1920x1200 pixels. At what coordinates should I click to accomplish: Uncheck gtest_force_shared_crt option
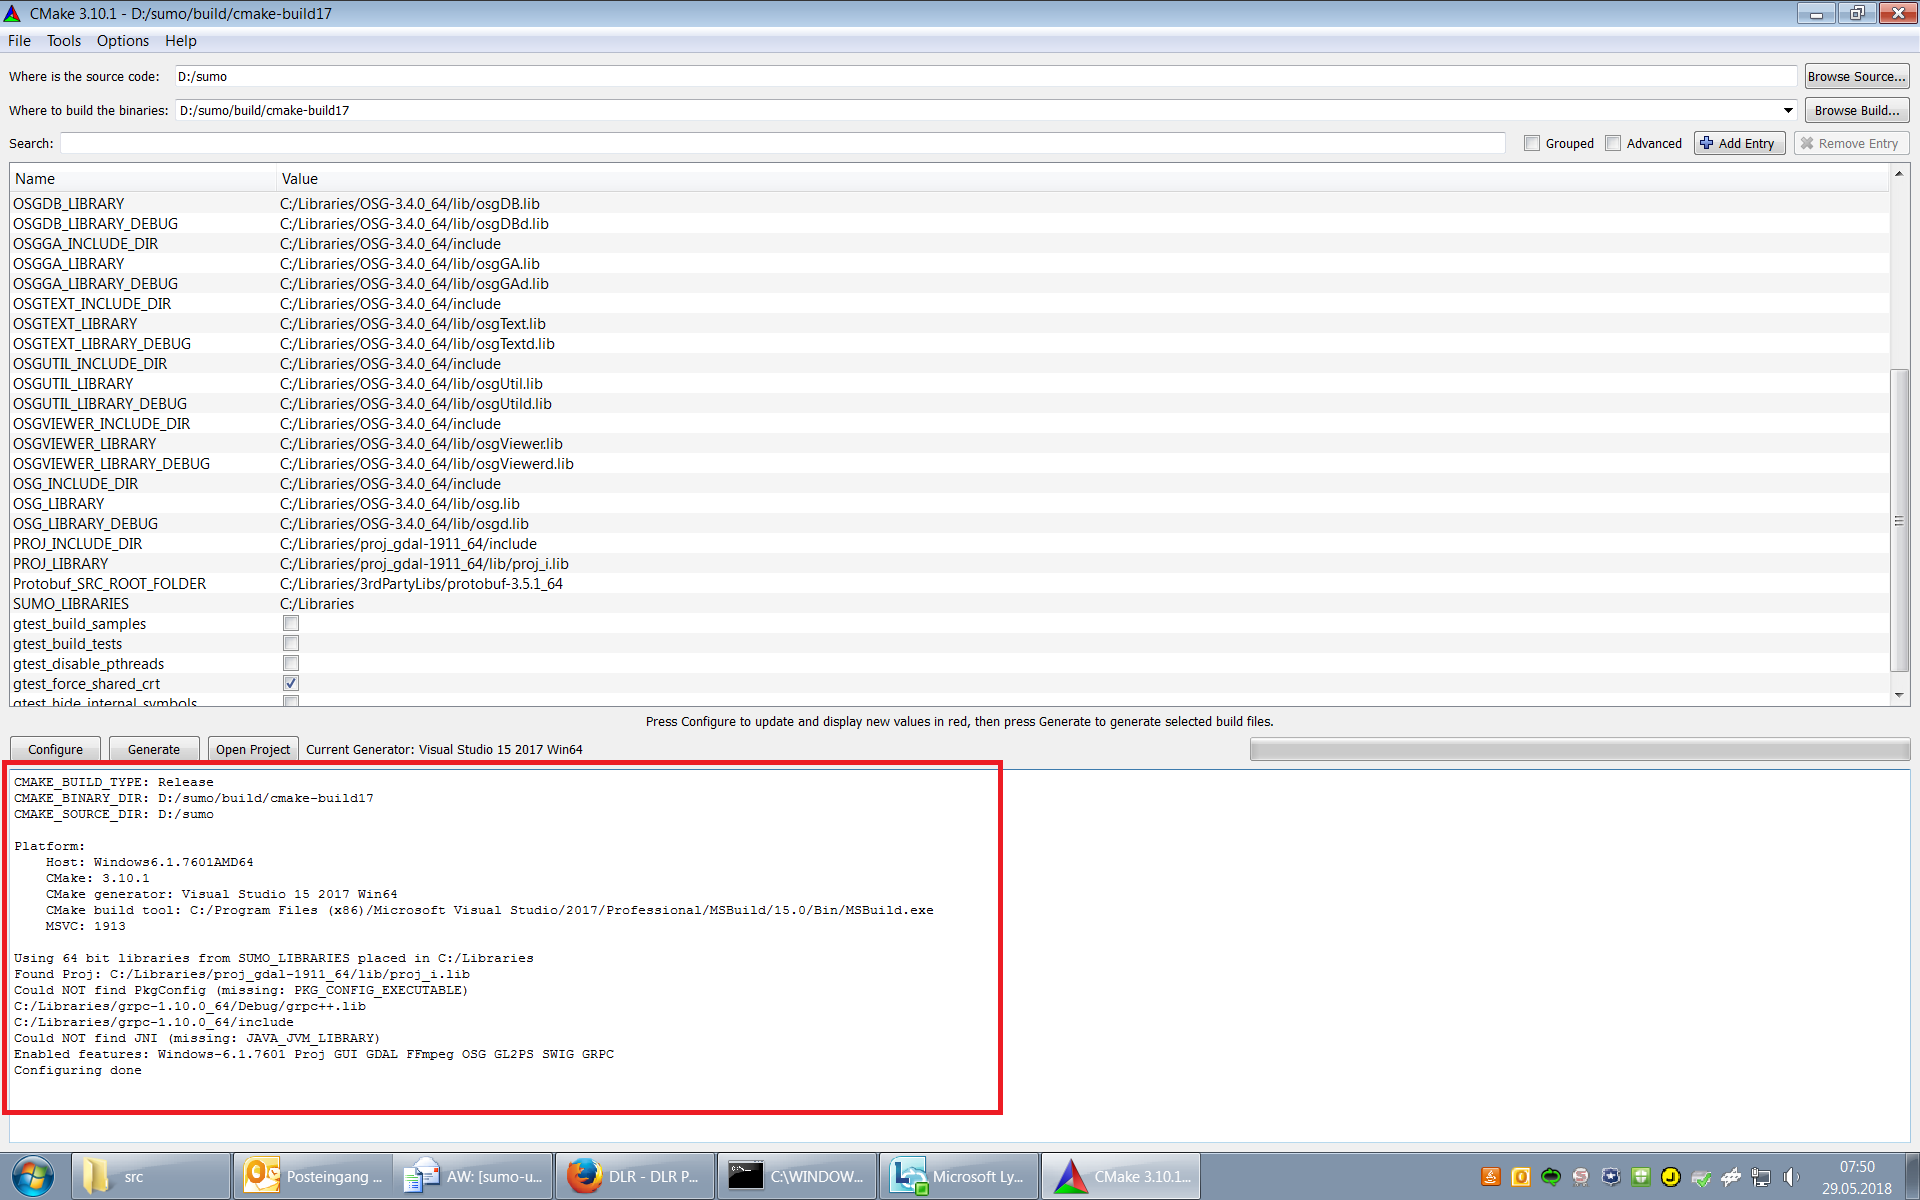coord(291,683)
